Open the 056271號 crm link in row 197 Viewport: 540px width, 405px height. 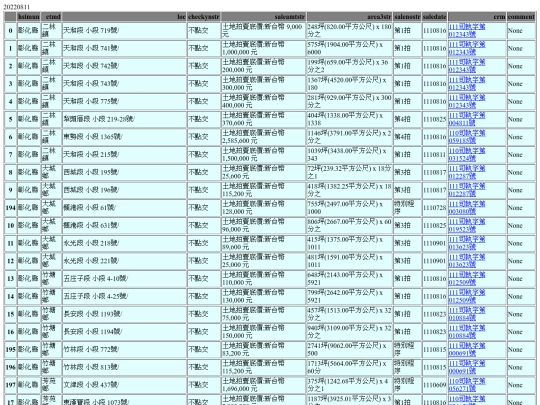tap(467, 385)
